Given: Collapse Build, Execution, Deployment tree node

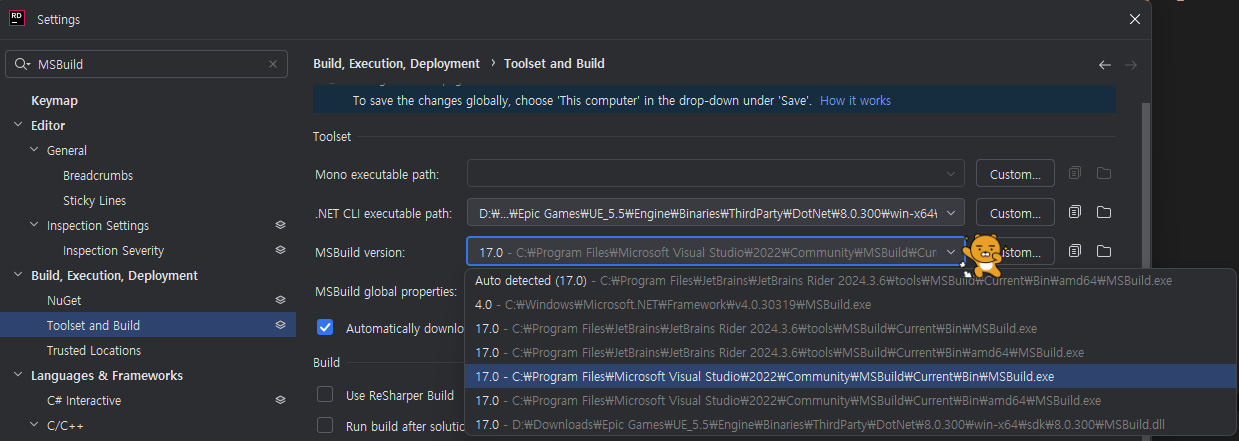Looking at the screenshot, I should pos(17,276).
